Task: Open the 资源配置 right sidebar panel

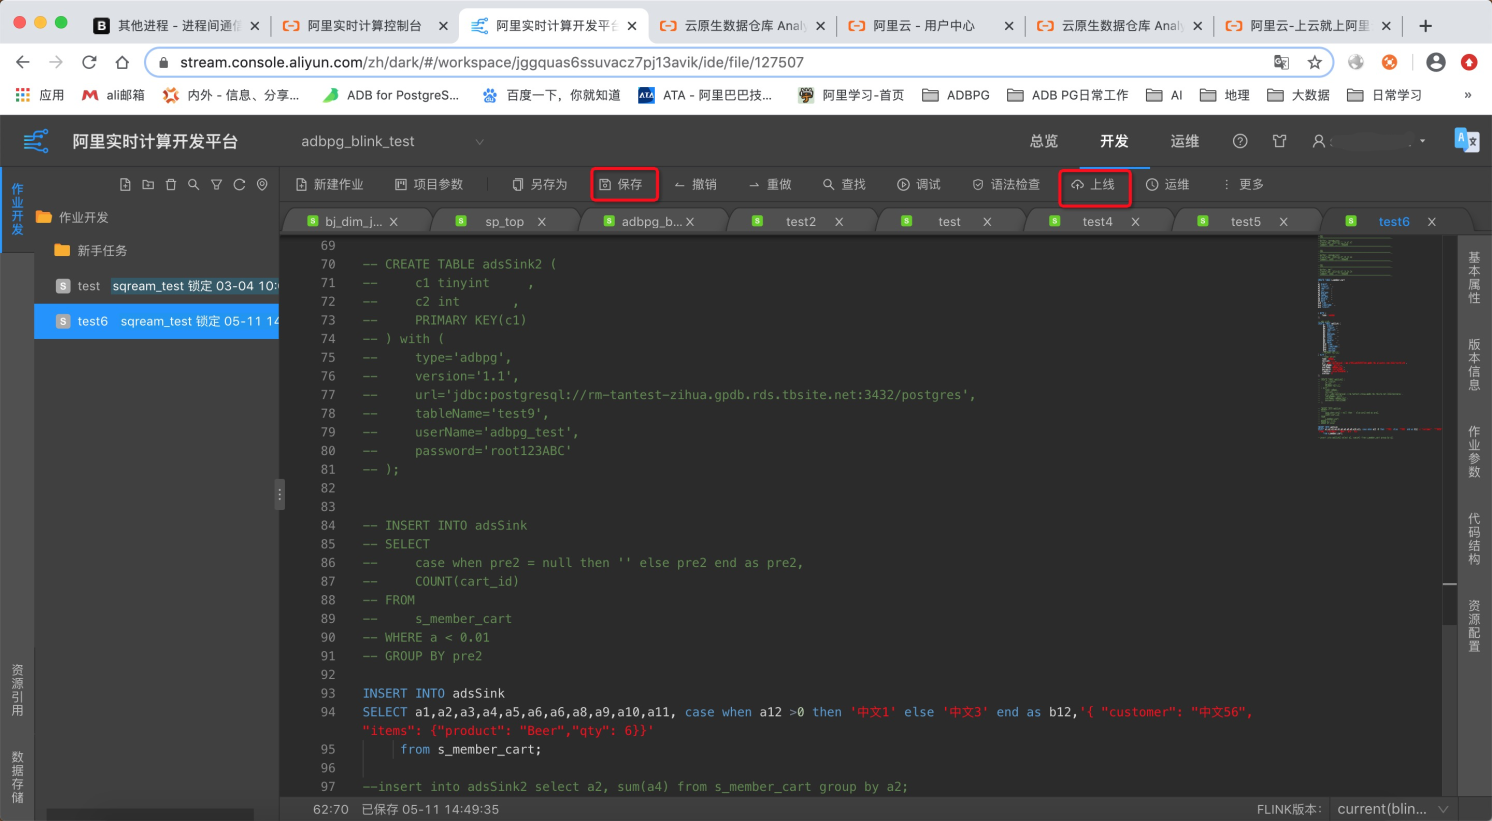Action: tap(1474, 626)
